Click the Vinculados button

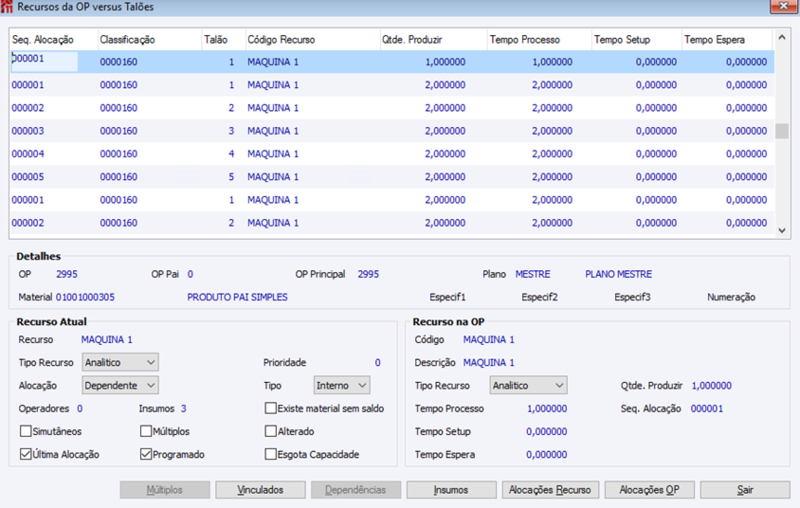click(x=260, y=490)
